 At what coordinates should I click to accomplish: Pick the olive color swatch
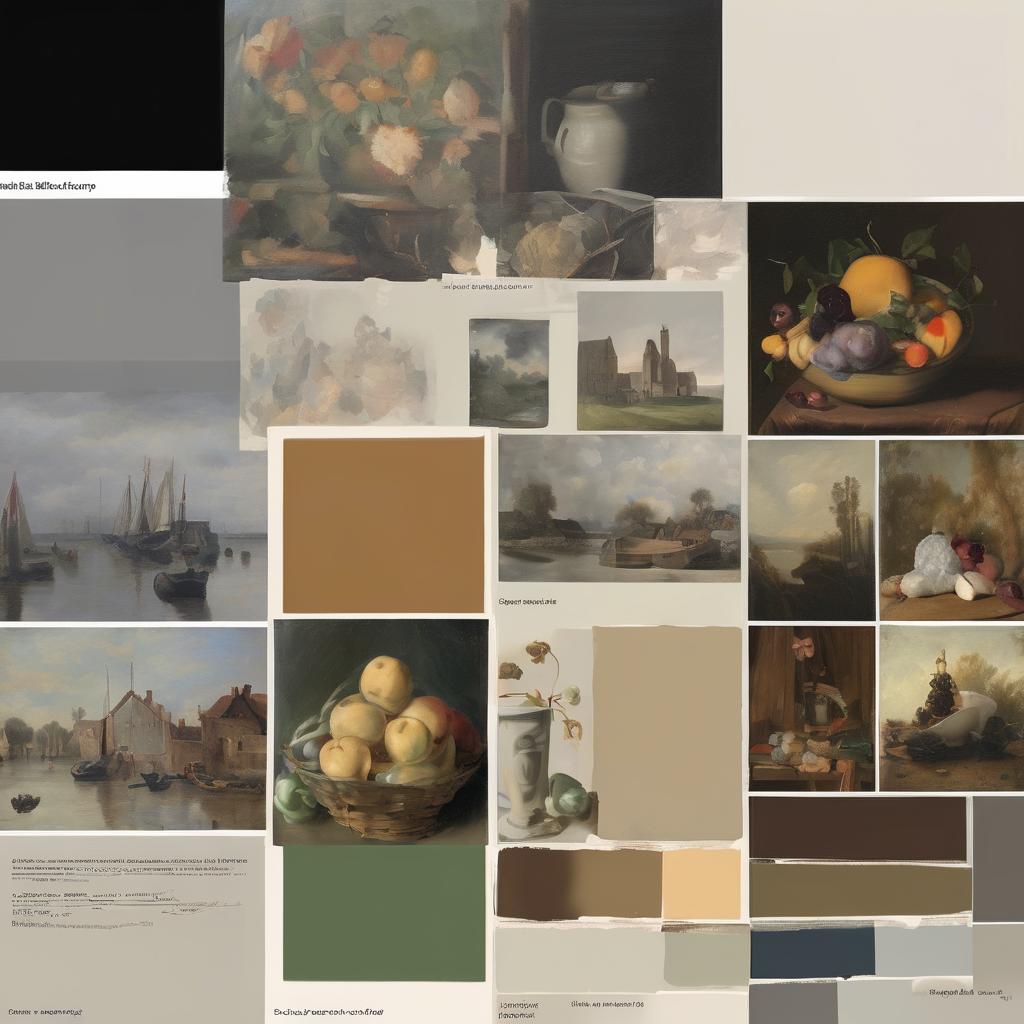click(859, 889)
